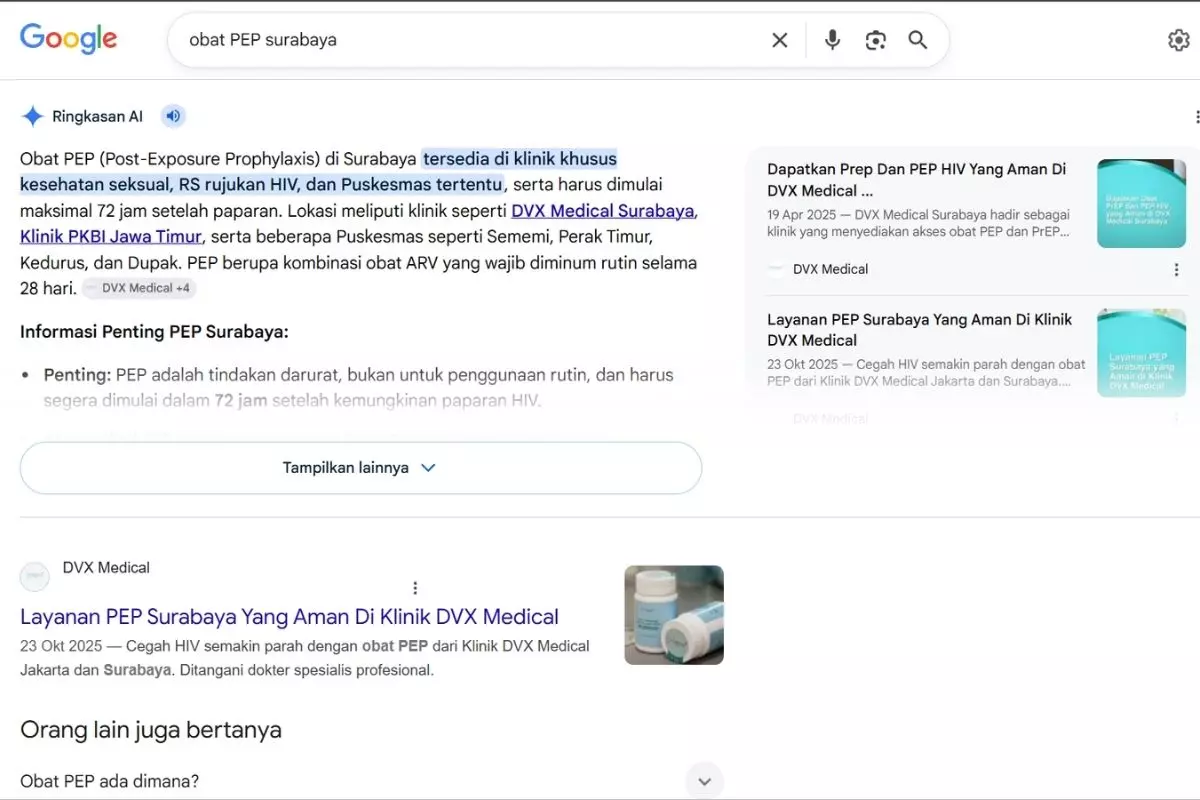Open source card 'Dapatkan Prep Dan PEP HIV'

[917, 180]
